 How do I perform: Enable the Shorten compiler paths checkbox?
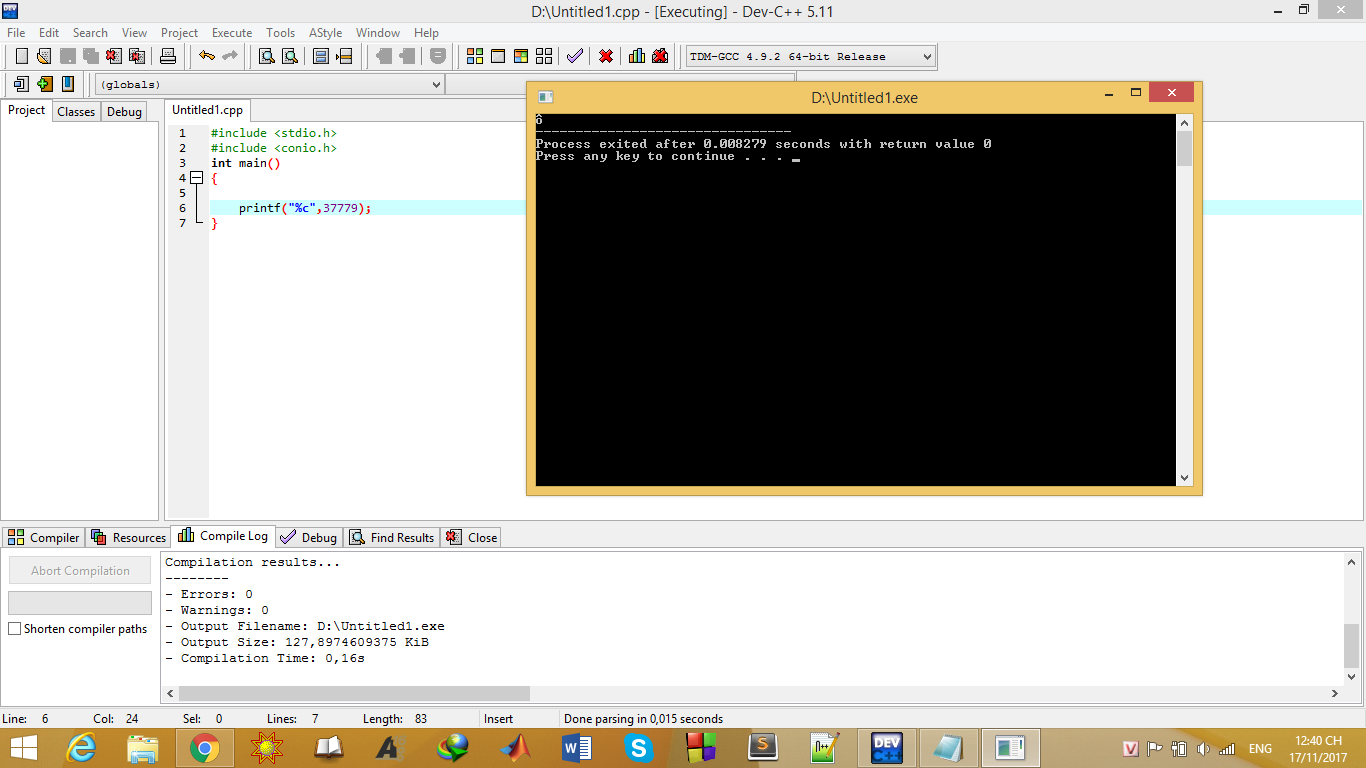15,629
